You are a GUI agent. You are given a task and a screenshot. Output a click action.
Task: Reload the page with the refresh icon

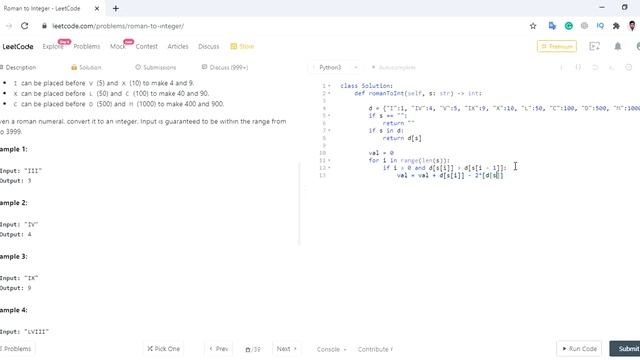point(24,26)
